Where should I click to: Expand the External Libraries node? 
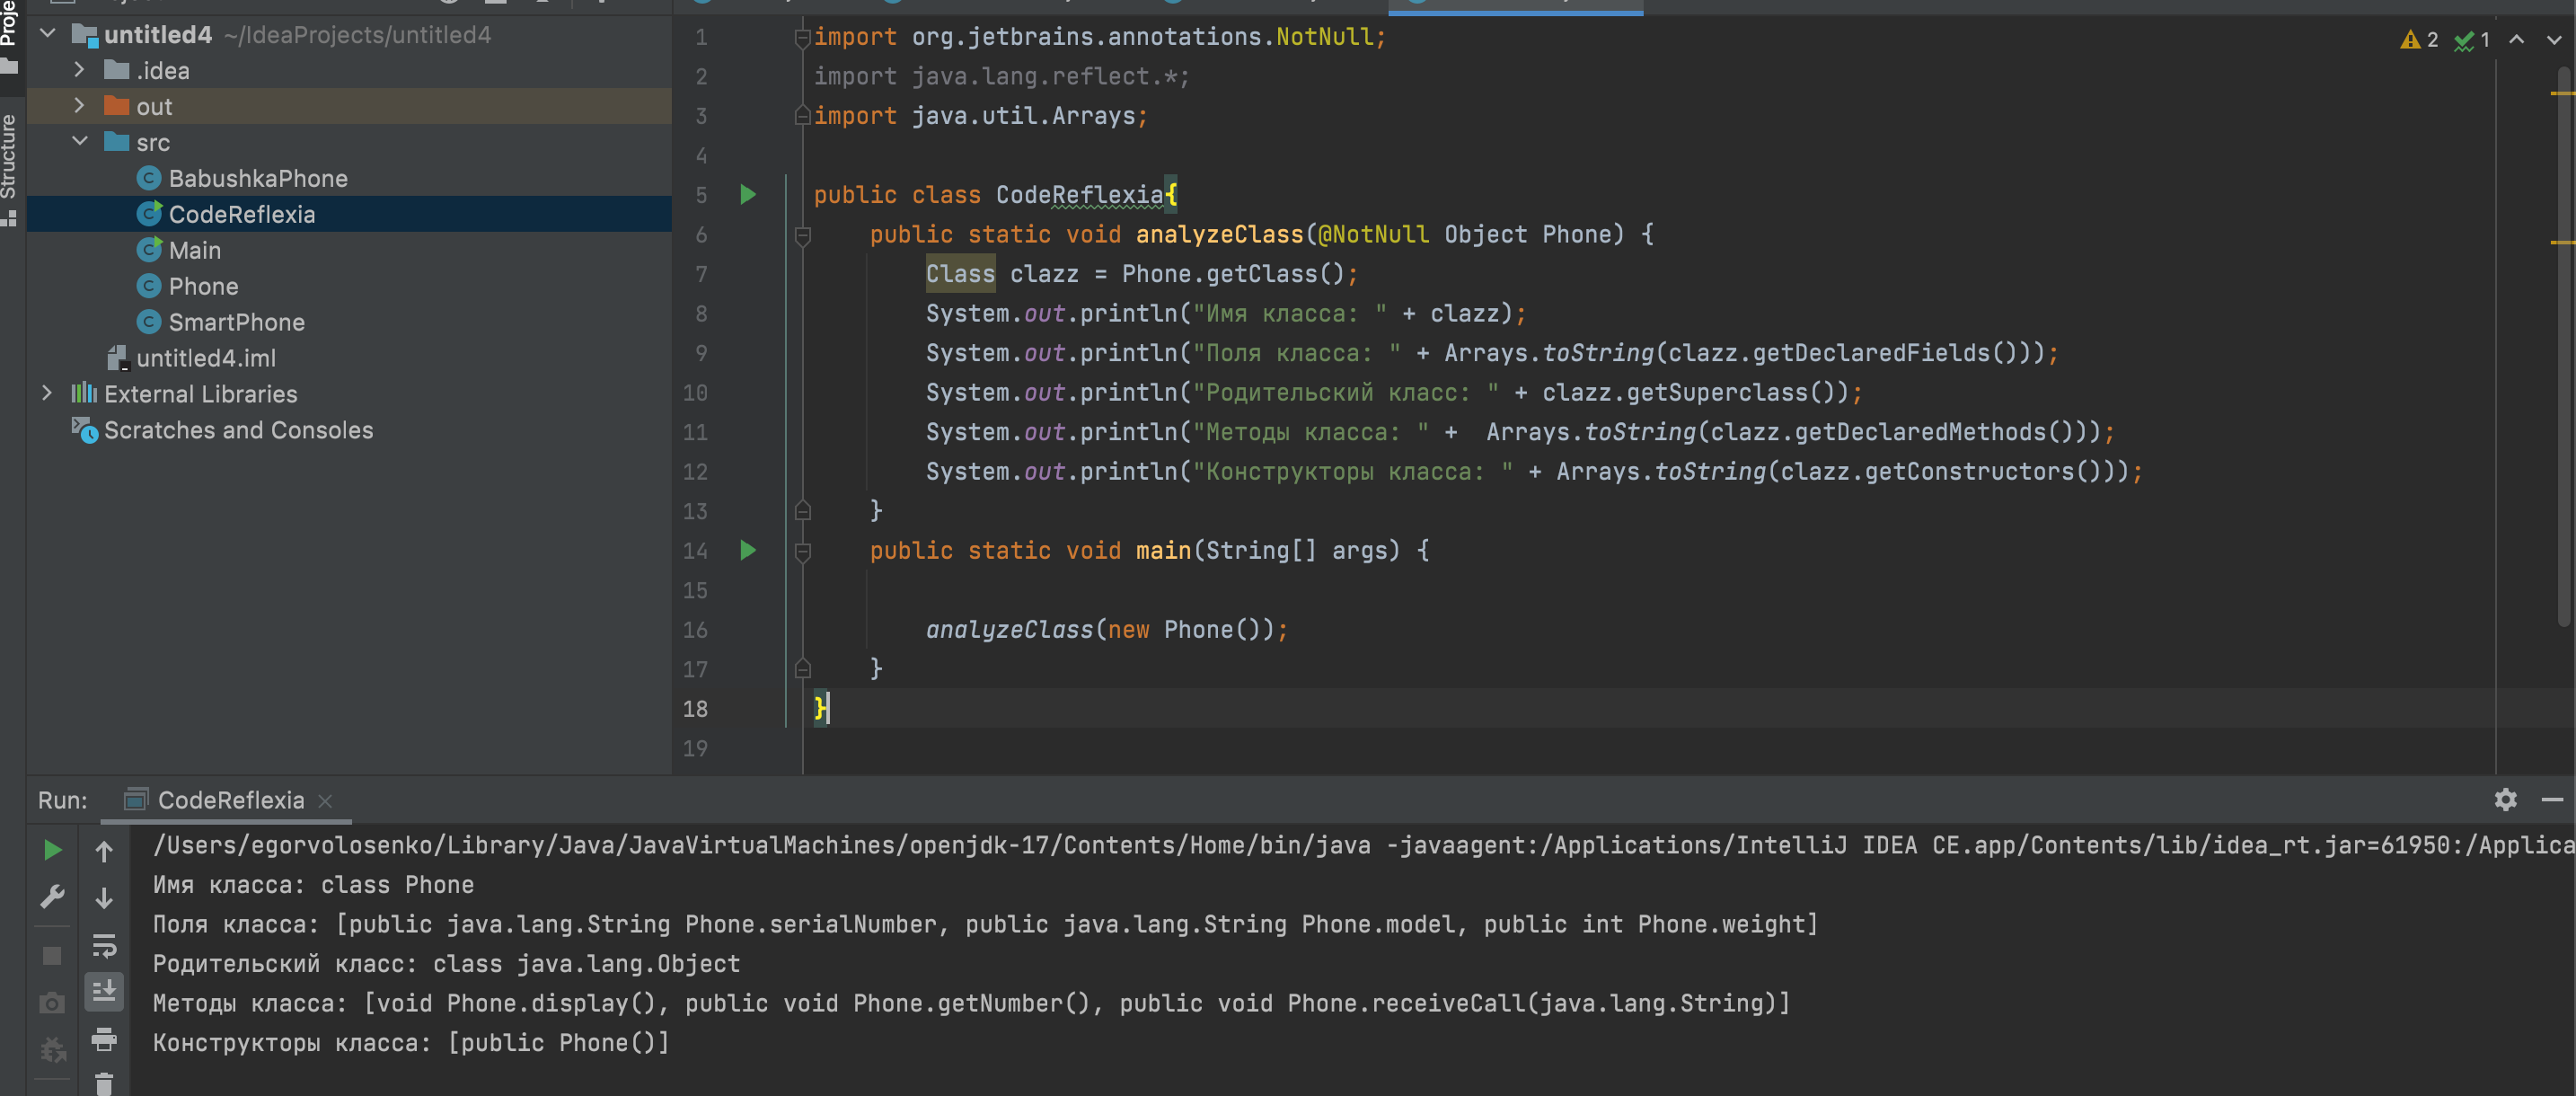point(46,393)
